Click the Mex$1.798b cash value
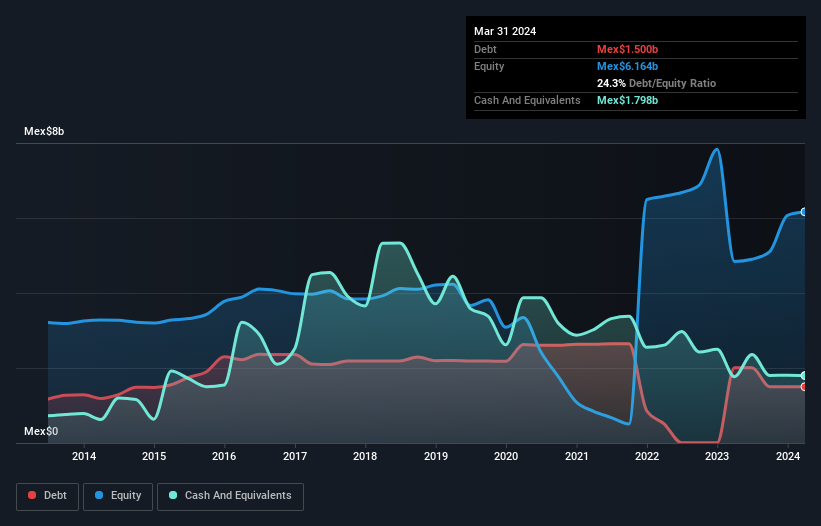 click(x=627, y=100)
